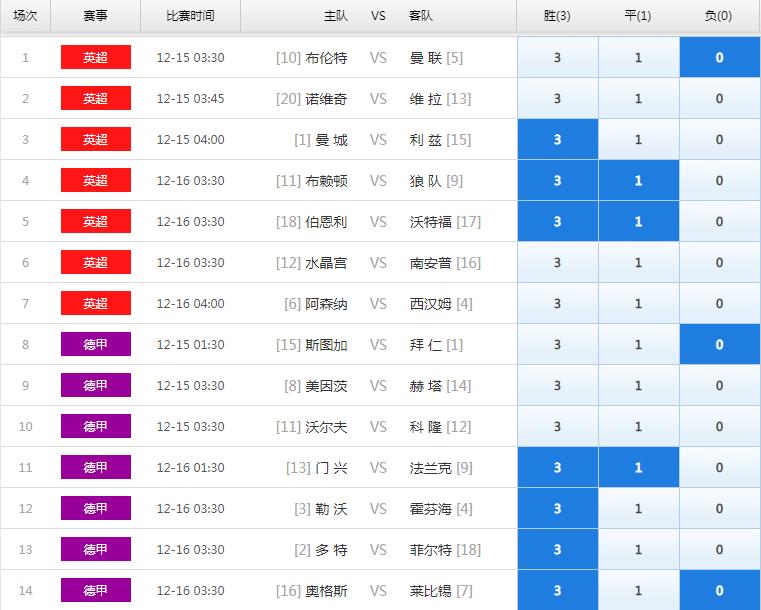Pick draw (1) for 诺维奇 vs 维拉

(639, 99)
